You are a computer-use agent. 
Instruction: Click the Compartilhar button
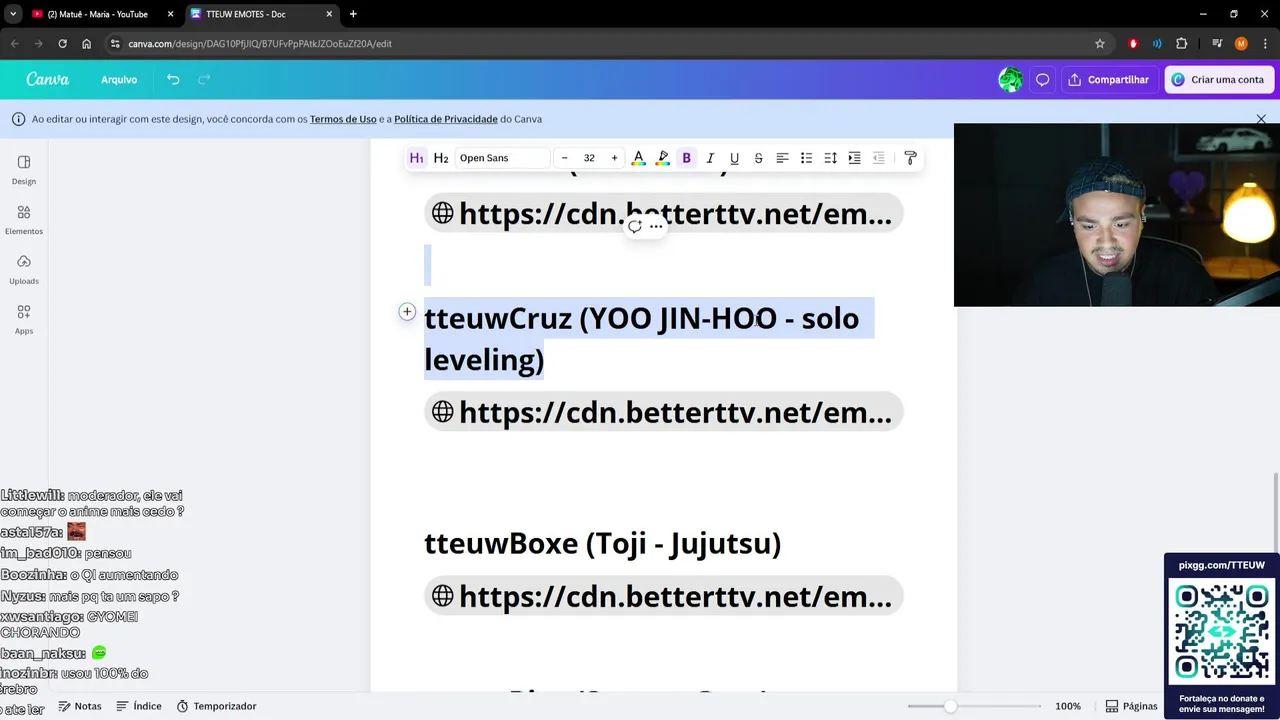[x=1109, y=80]
